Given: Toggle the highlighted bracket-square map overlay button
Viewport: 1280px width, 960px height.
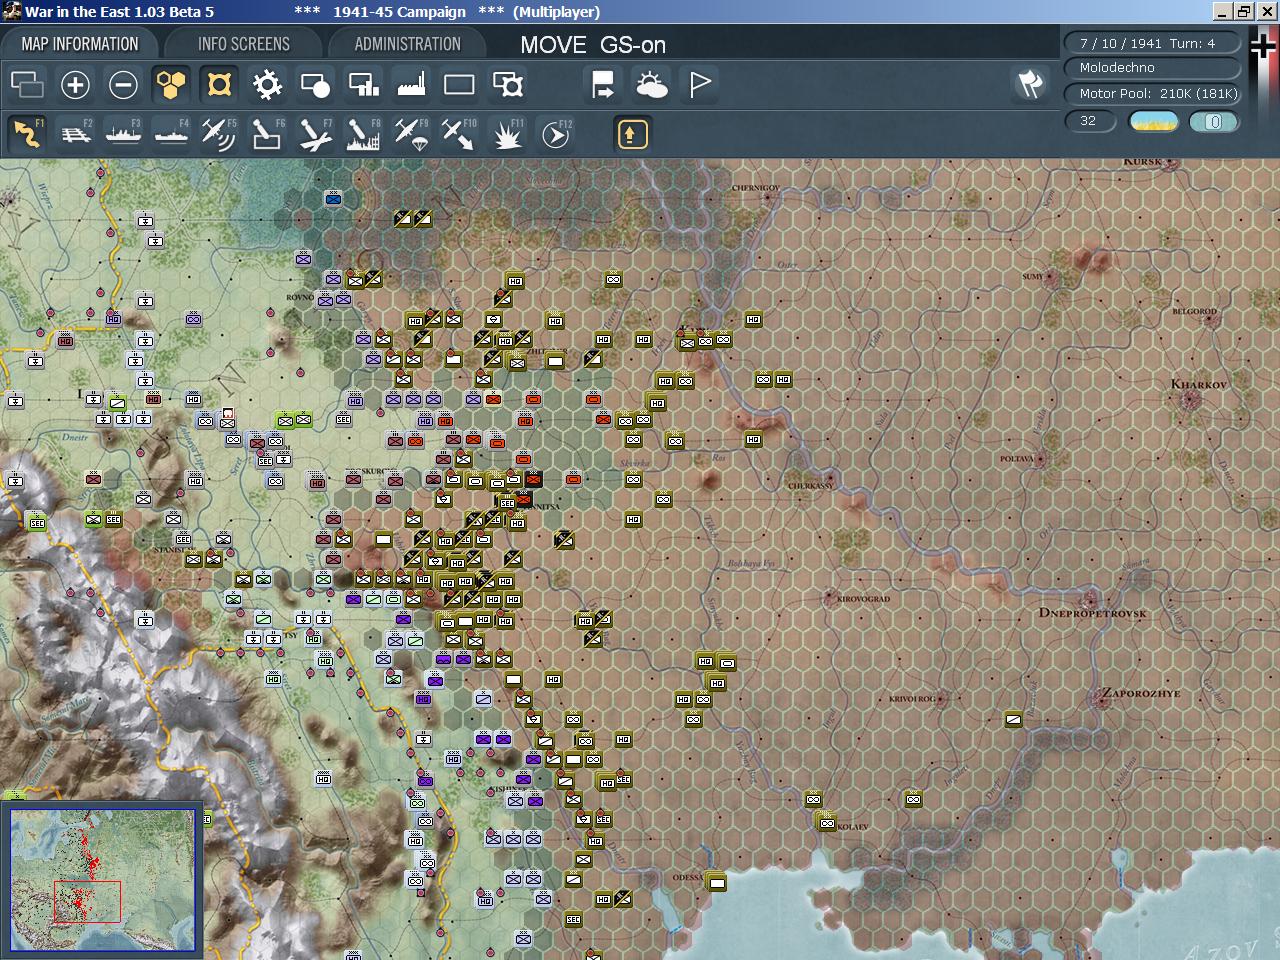Looking at the screenshot, I should tap(219, 85).
